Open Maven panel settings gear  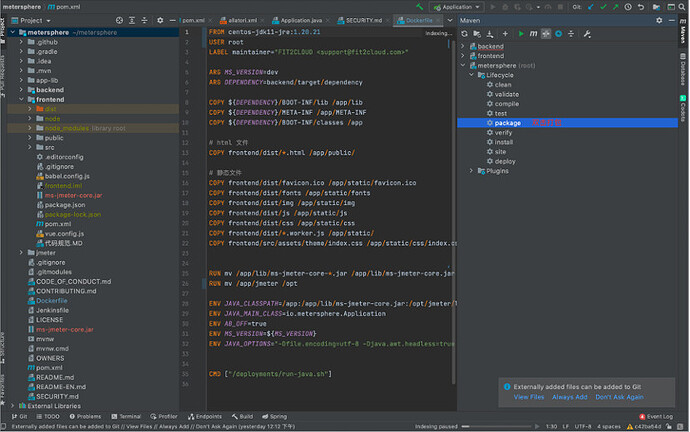[659, 20]
